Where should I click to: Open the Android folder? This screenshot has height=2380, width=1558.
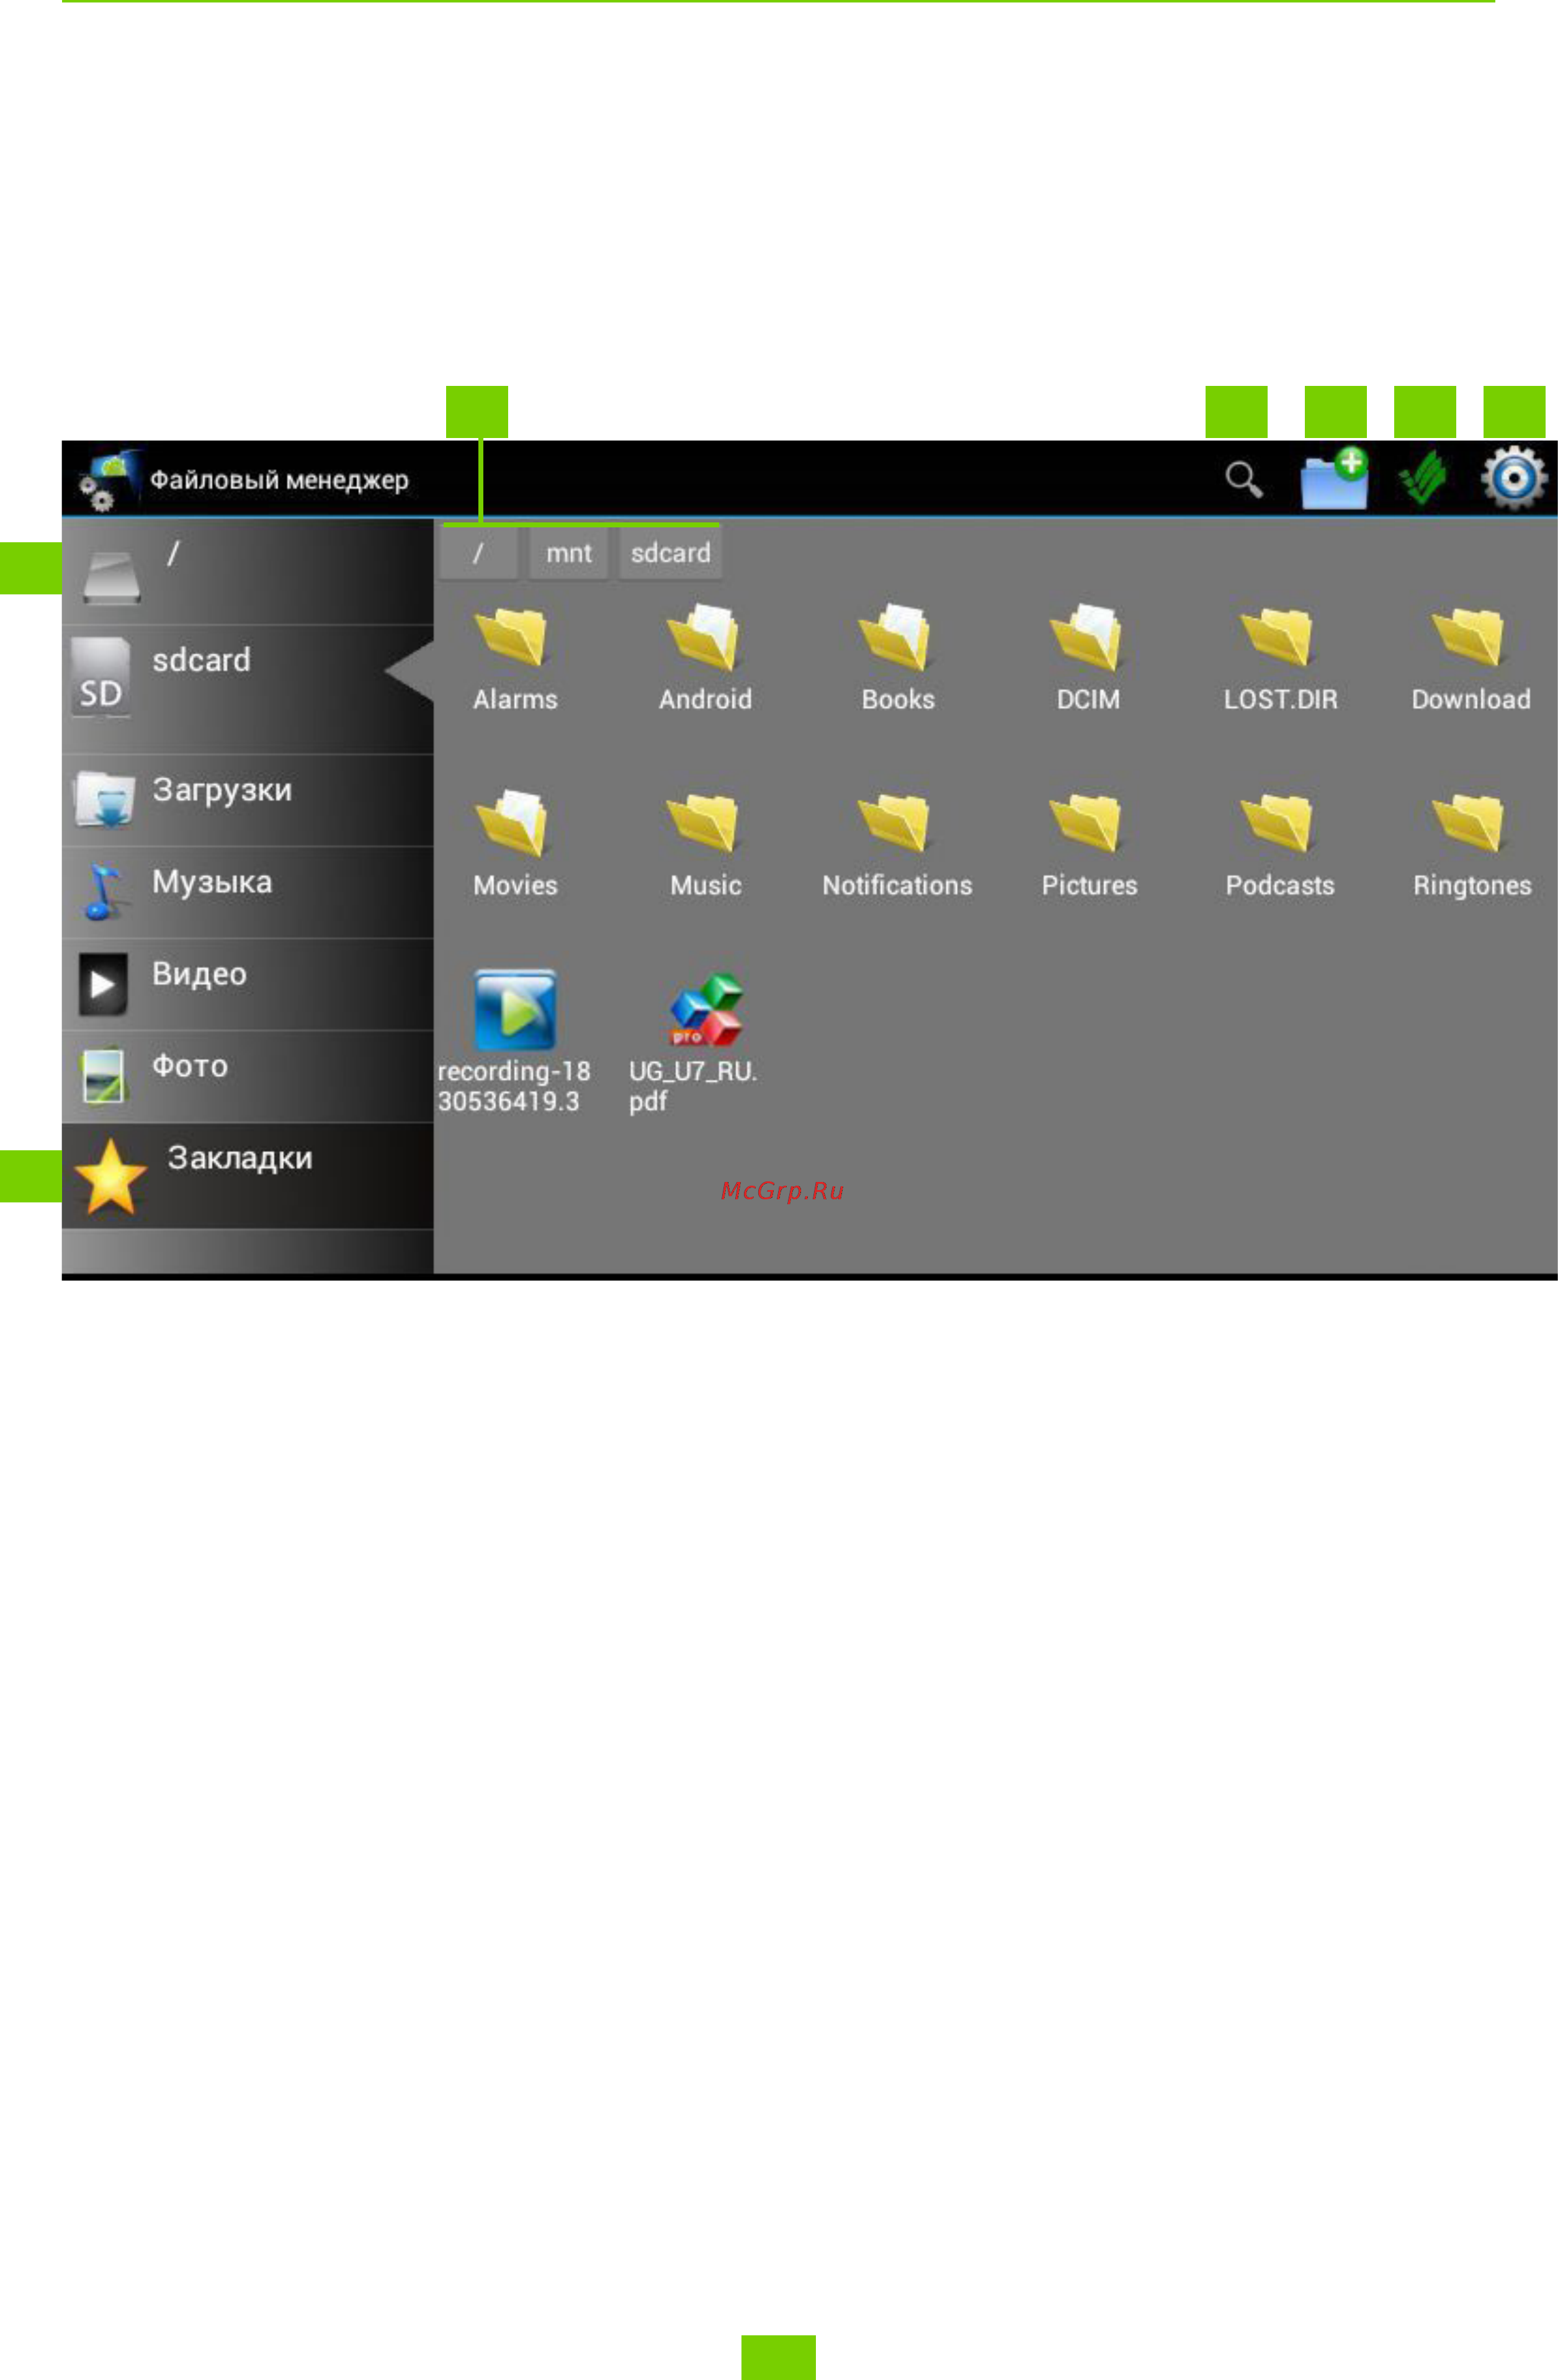[705, 658]
